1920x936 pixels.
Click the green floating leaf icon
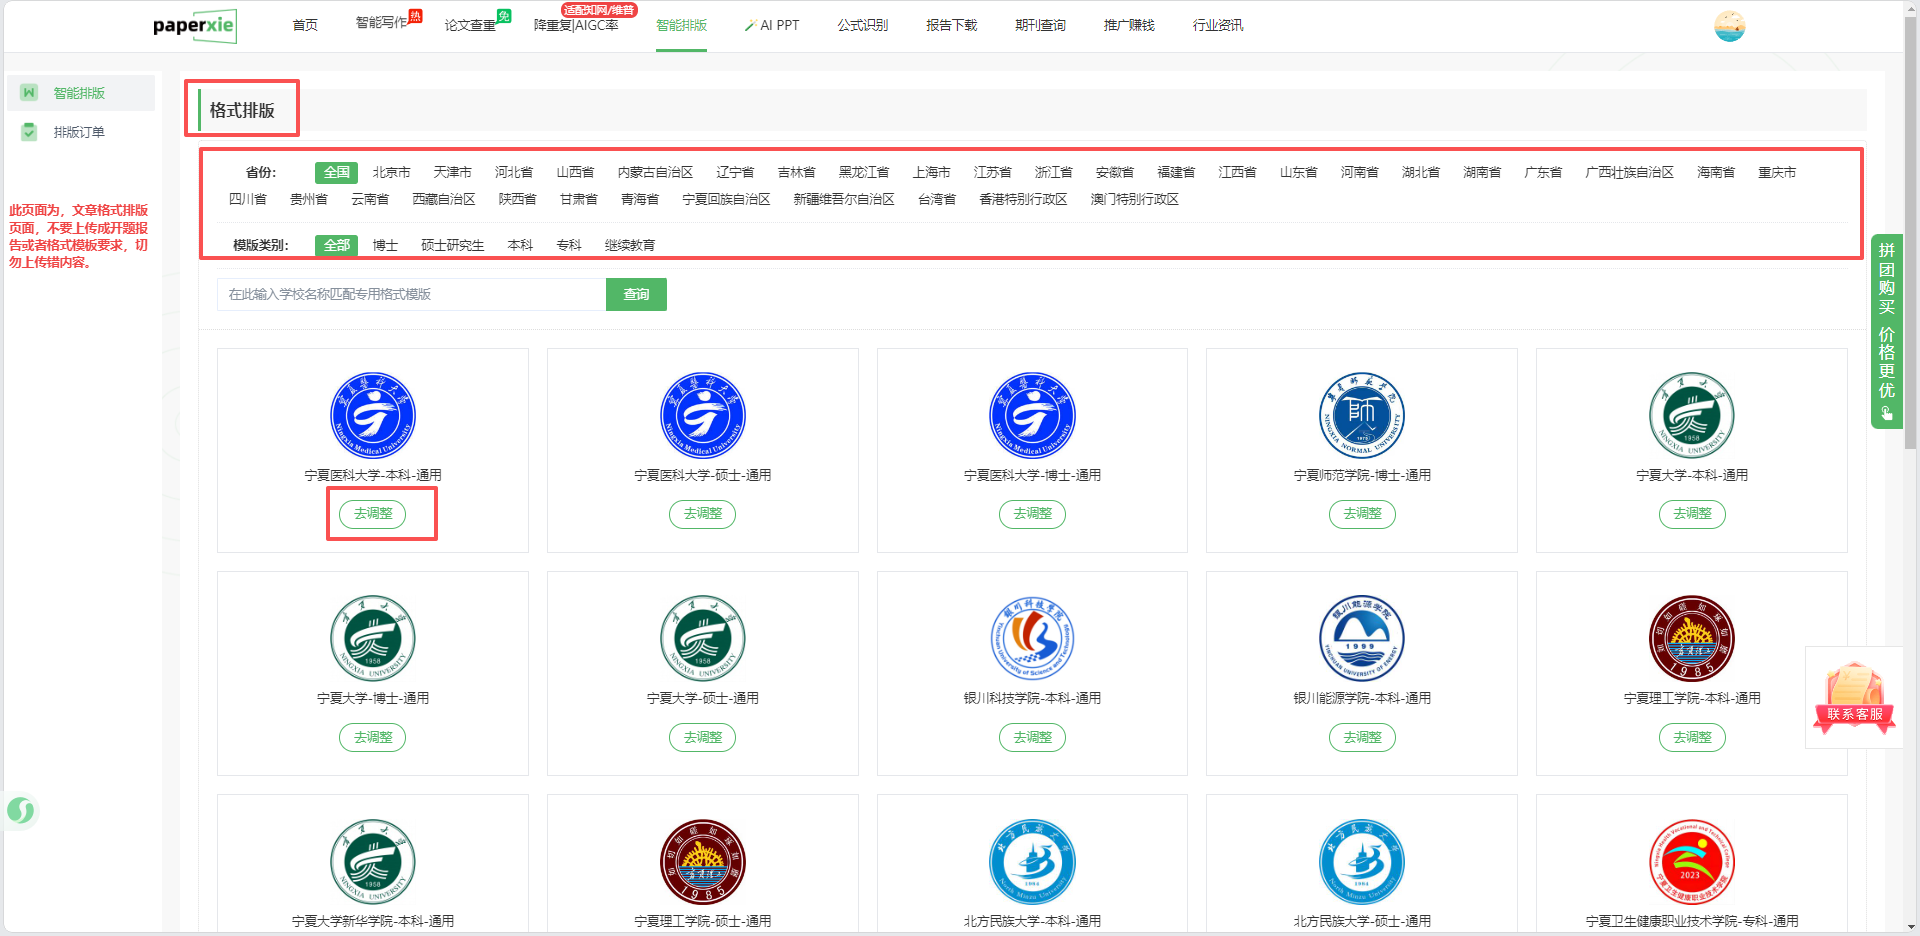point(20,810)
